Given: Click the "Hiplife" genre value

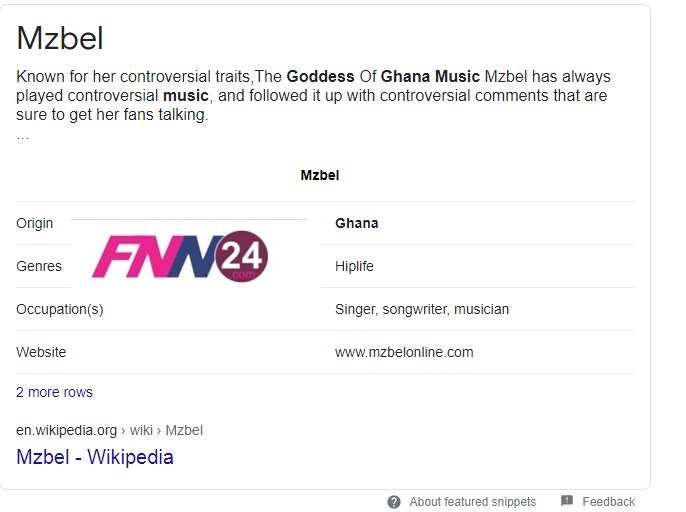Looking at the screenshot, I should tap(354, 266).
